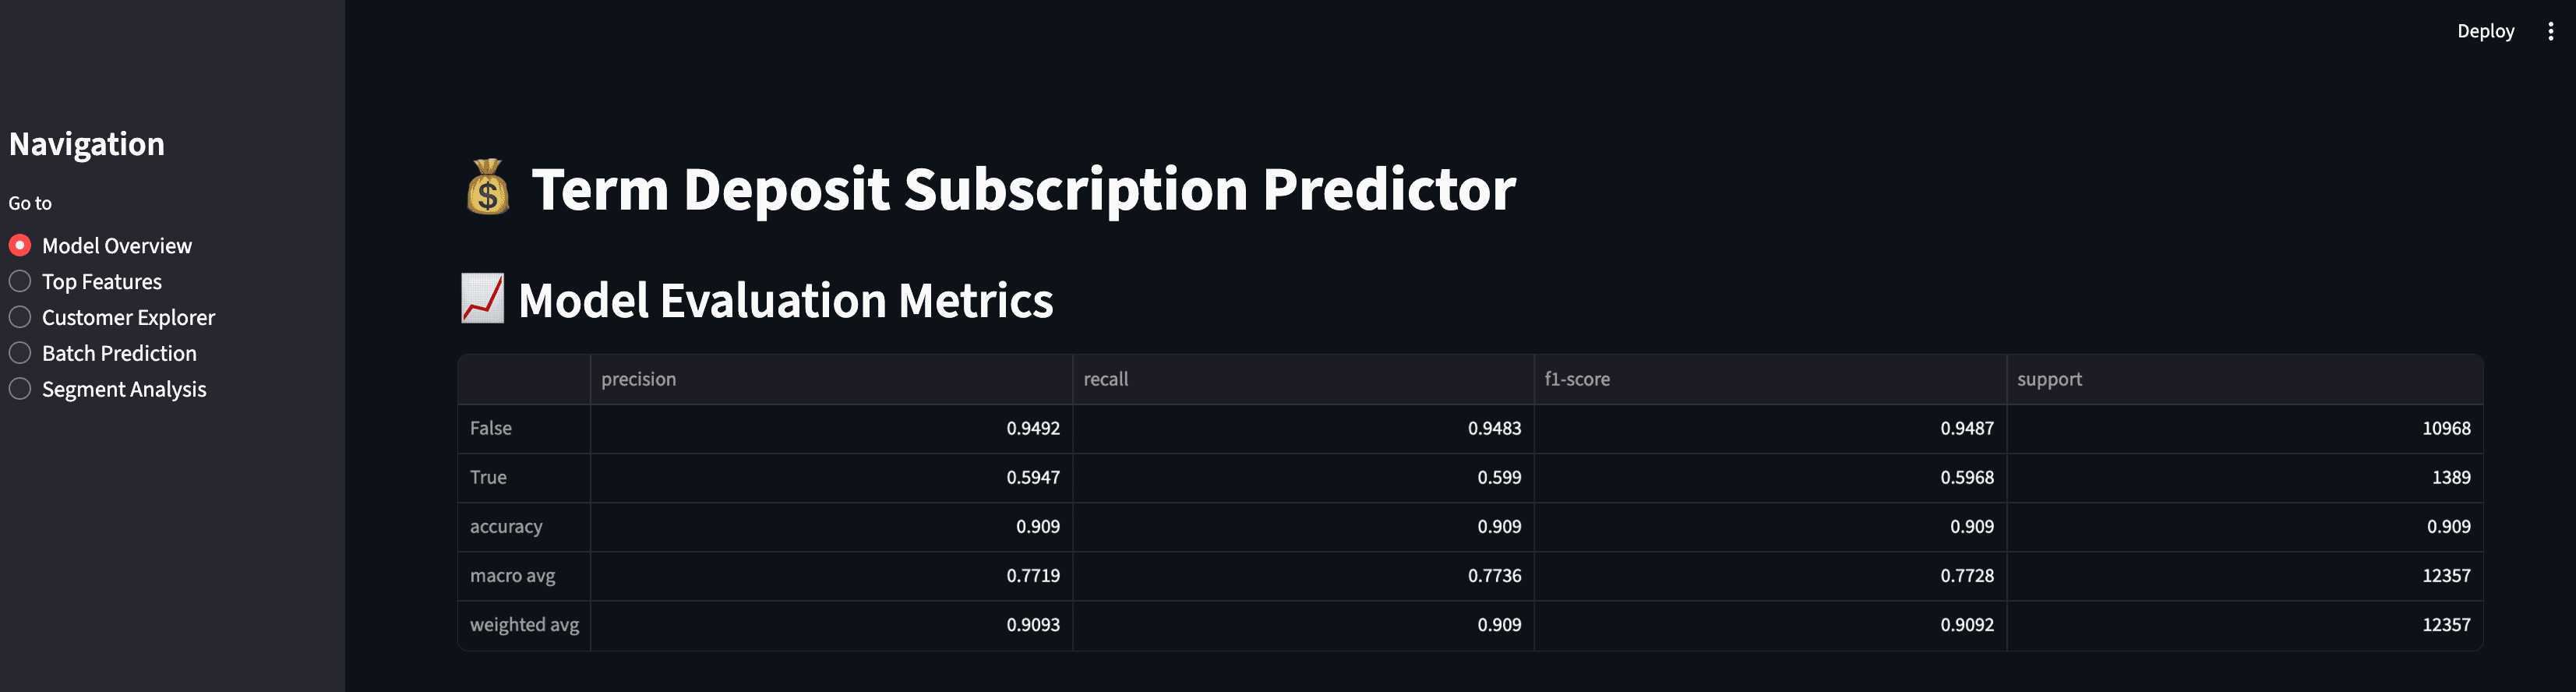Viewport: 2576px width, 692px height.
Task: Click the Deploy button
Action: point(2485,31)
